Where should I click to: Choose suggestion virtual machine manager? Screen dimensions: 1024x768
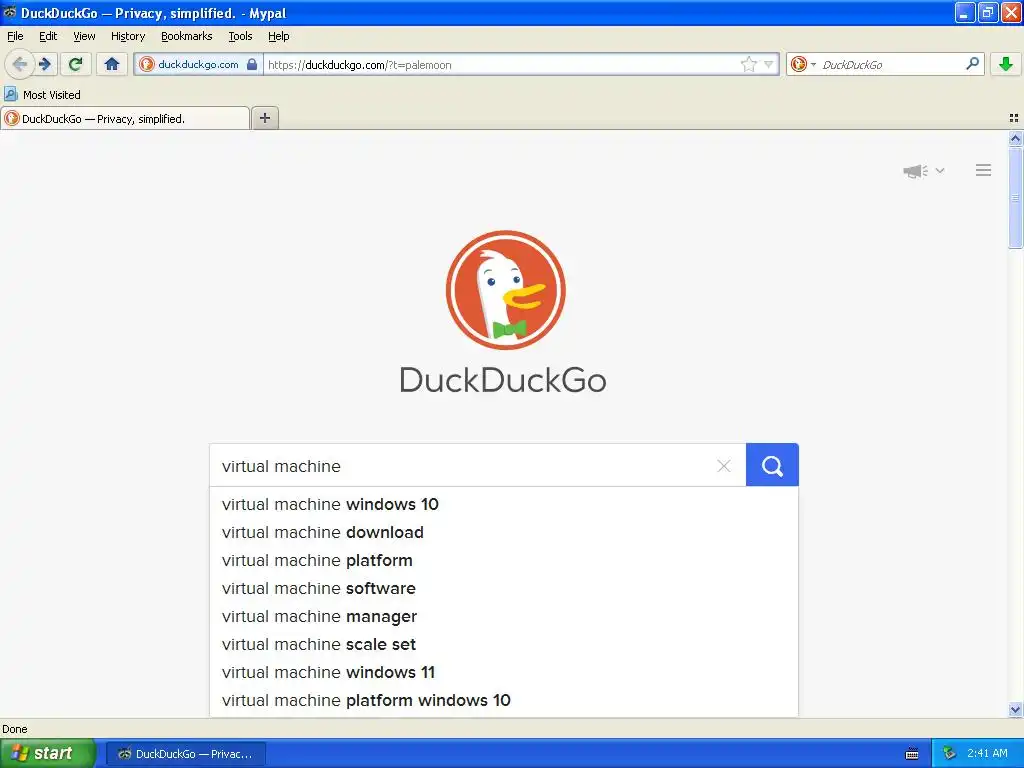[504, 616]
